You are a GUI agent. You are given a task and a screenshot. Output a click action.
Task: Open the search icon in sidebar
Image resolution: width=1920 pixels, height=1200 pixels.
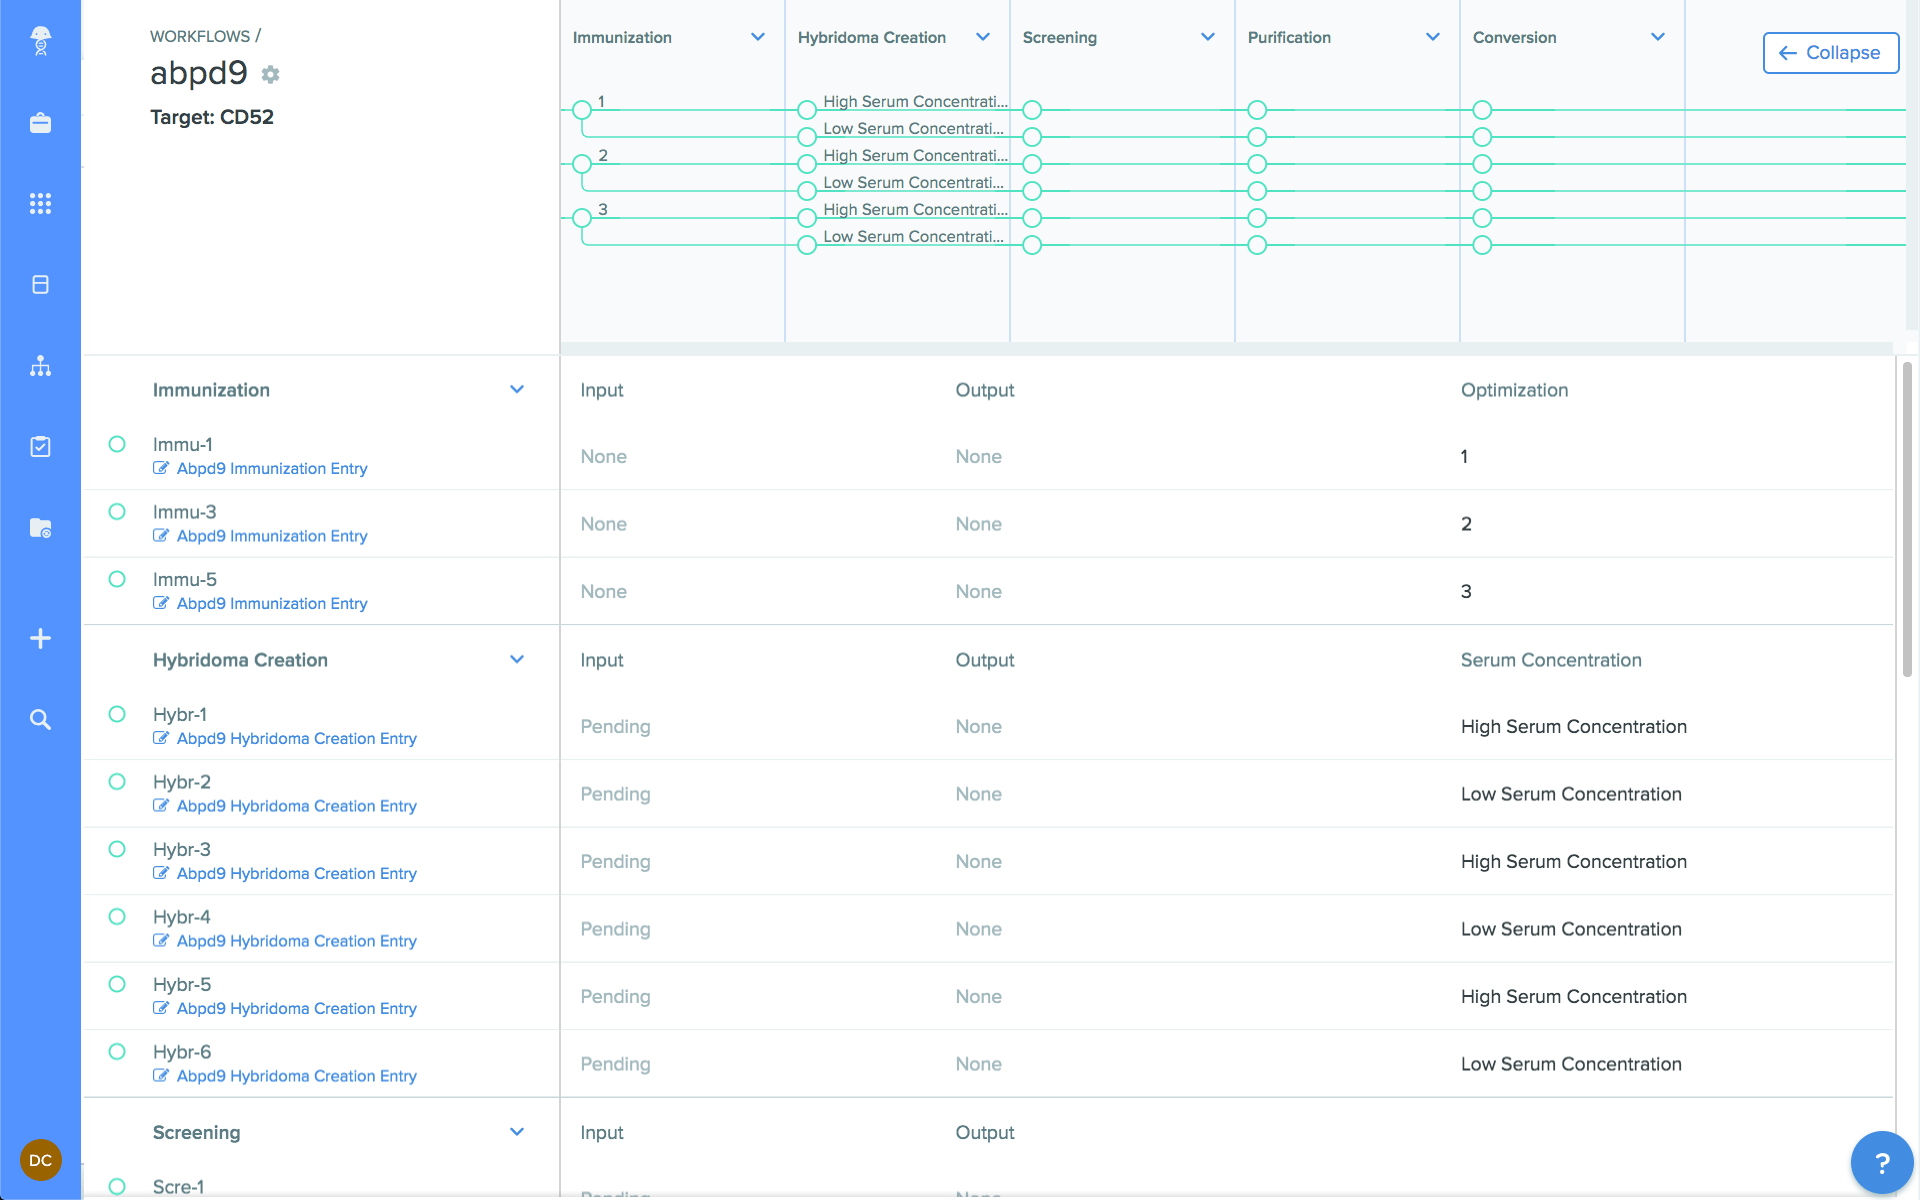(x=40, y=719)
